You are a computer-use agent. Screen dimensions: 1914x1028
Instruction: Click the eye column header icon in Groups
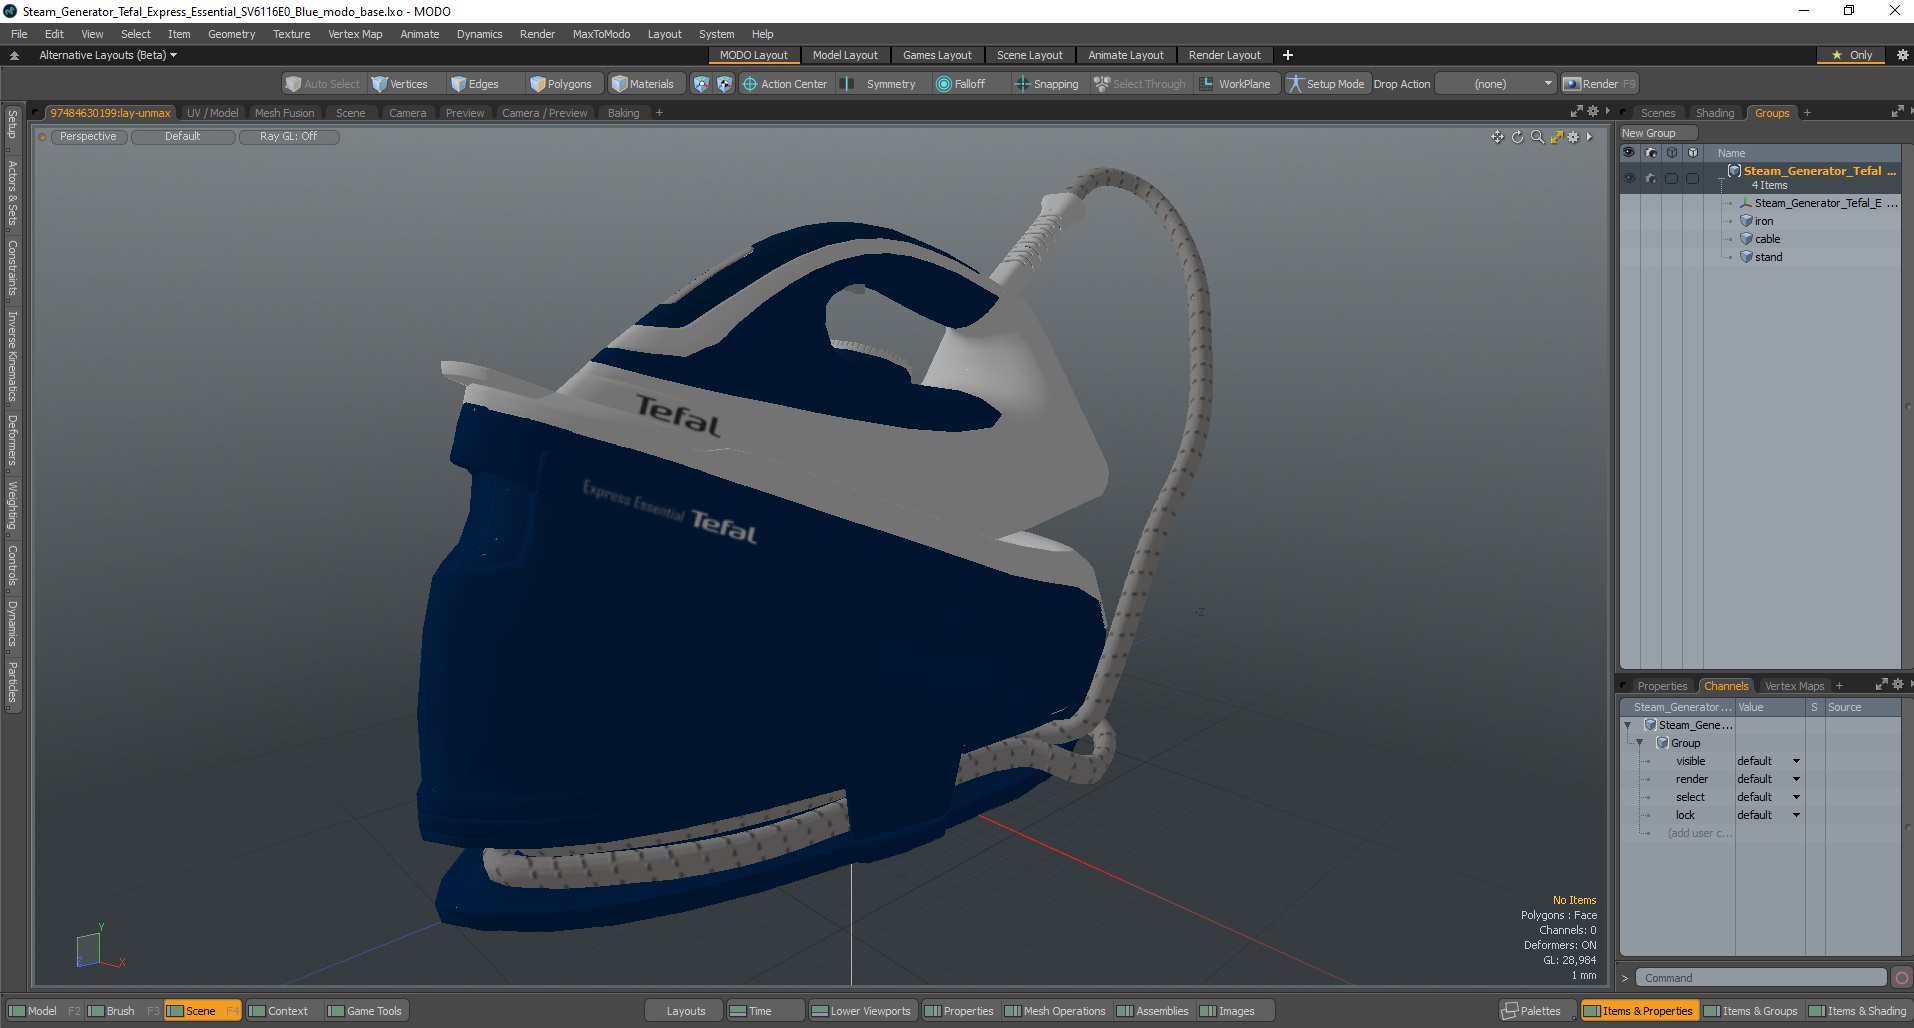(1629, 153)
